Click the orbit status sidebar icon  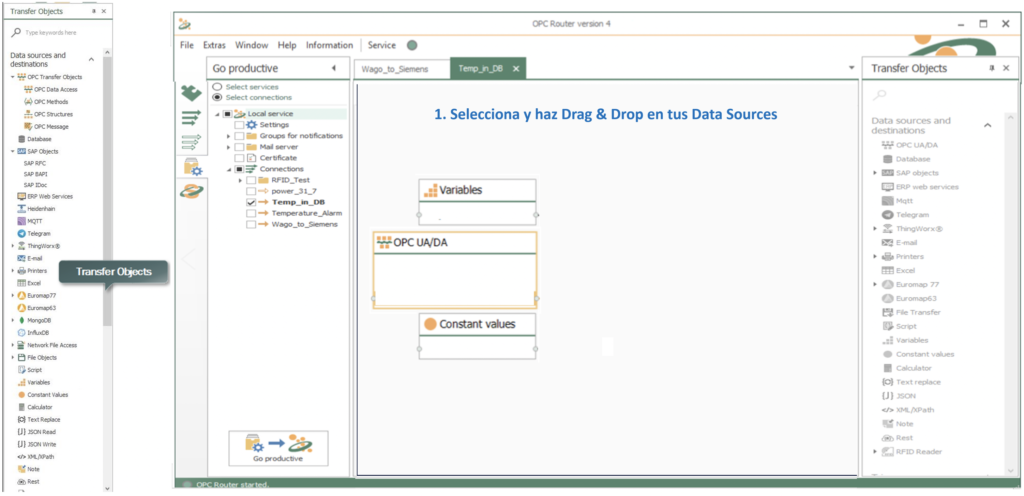[x=192, y=192]
